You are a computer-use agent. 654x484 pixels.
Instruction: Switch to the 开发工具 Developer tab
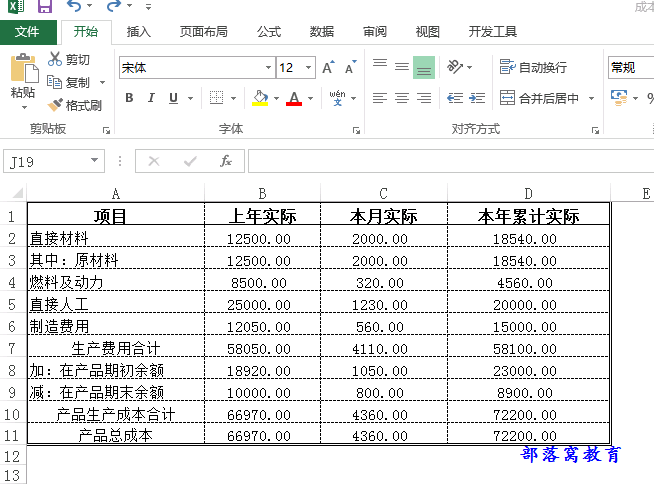(493, 32)
